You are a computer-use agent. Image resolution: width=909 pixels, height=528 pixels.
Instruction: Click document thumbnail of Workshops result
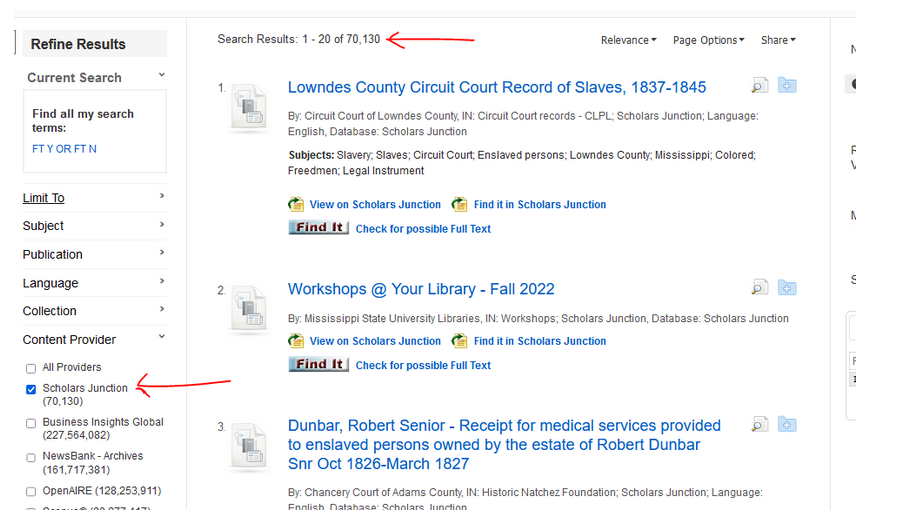(x=249, y=309)
